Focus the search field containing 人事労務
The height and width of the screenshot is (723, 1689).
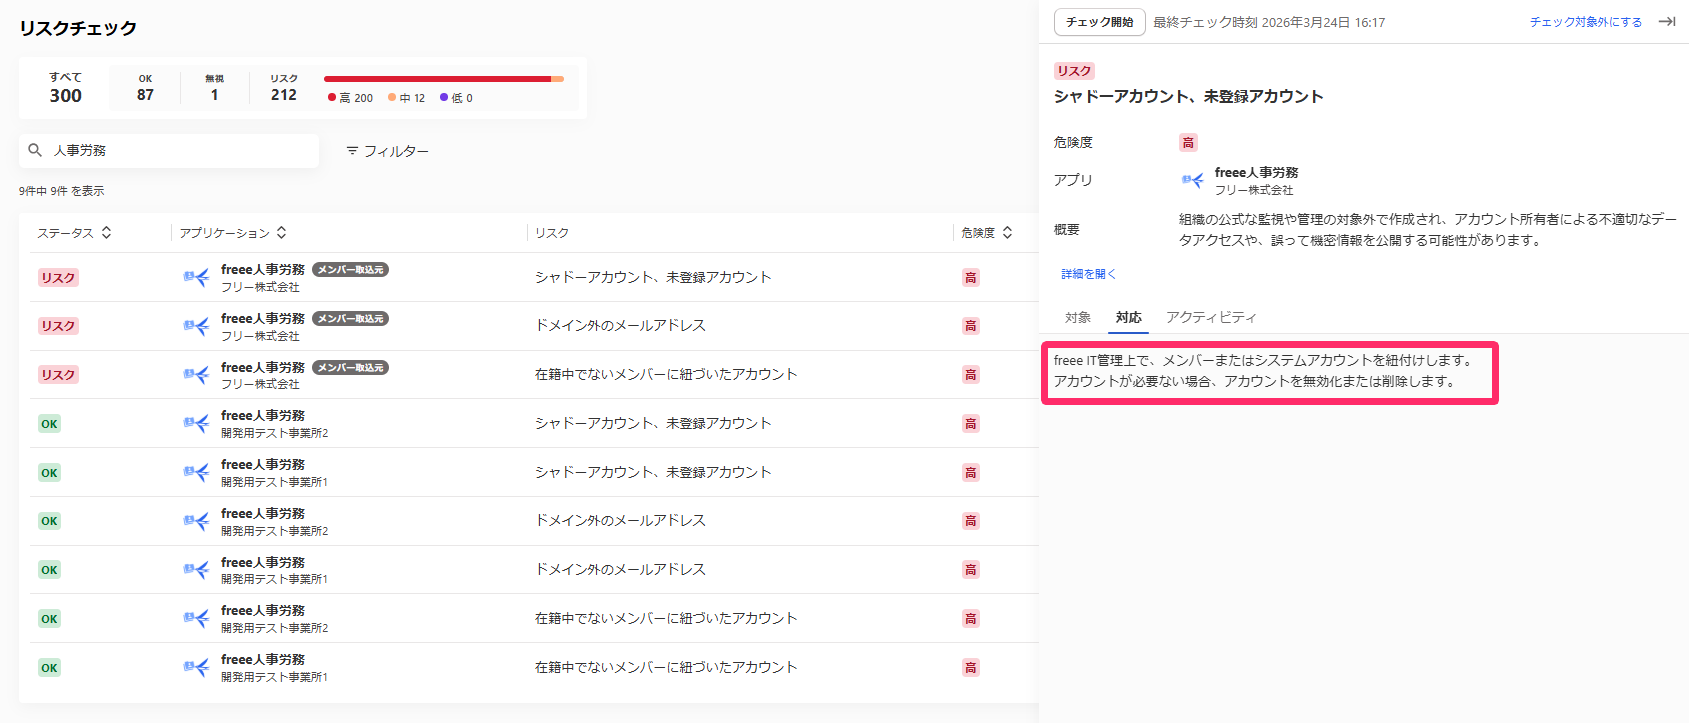pos(169,150)
